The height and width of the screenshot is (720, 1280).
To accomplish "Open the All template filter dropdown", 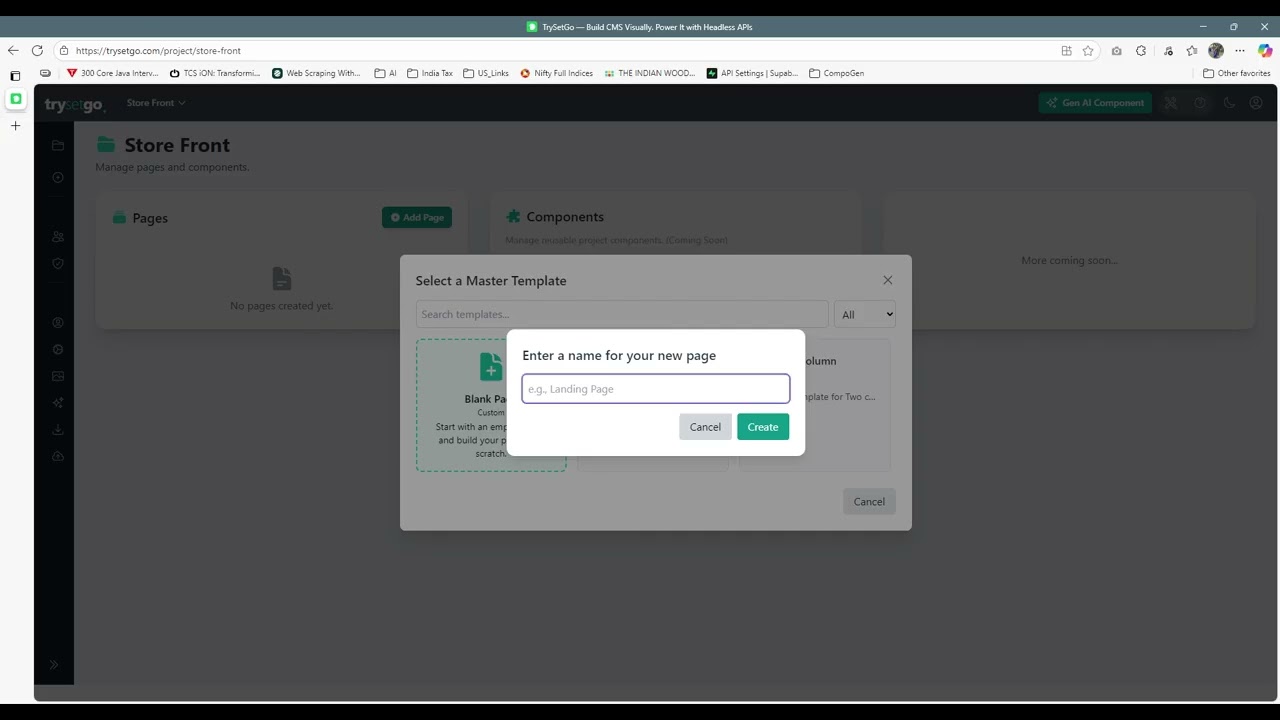I will click(x=864, y=314).
